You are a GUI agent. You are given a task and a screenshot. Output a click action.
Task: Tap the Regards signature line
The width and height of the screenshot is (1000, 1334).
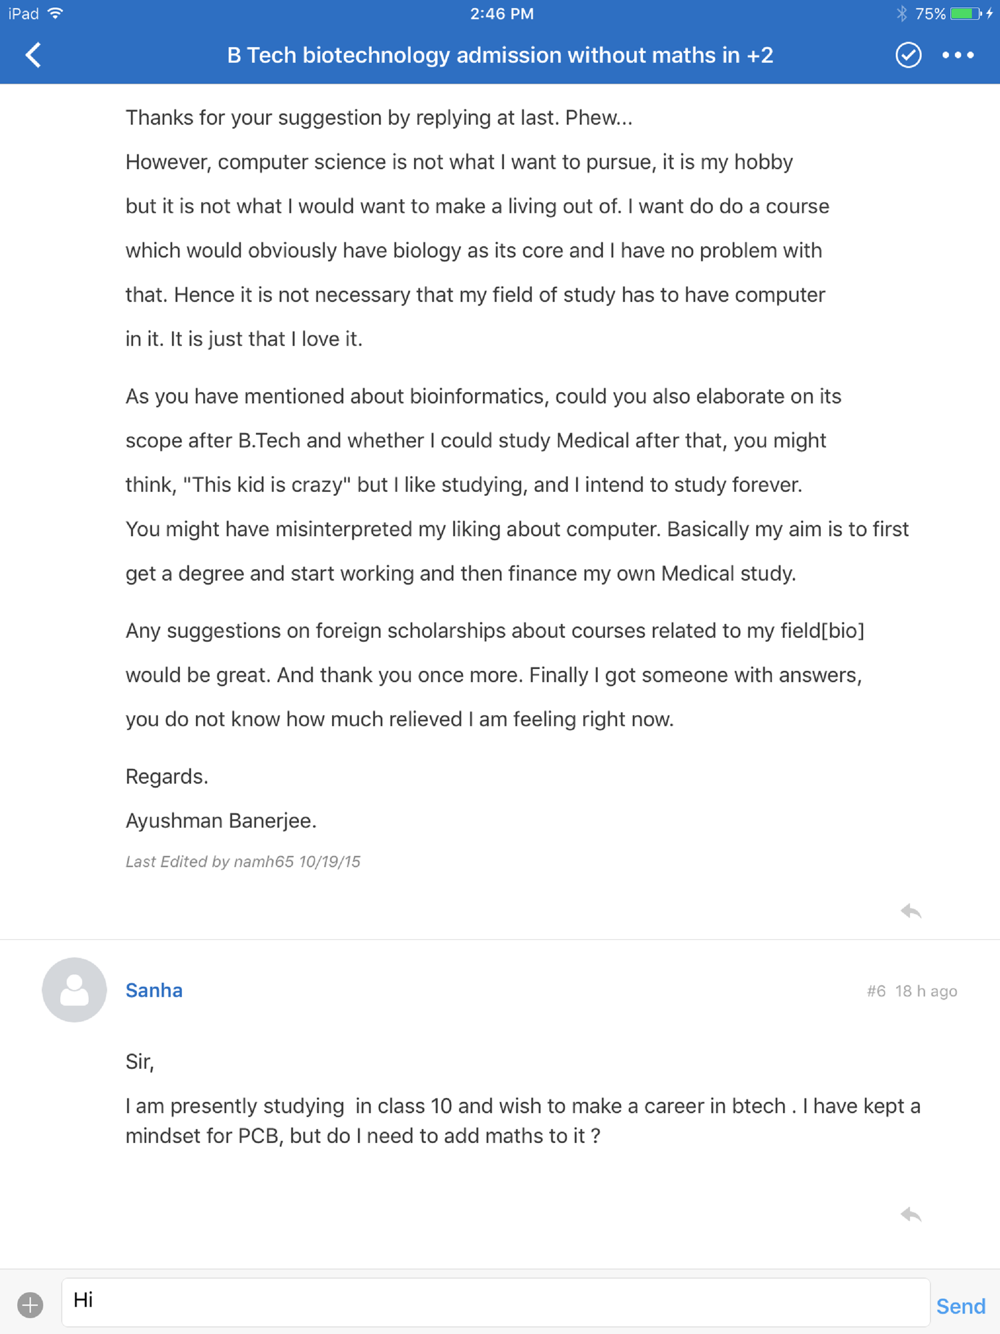(167, 776)
